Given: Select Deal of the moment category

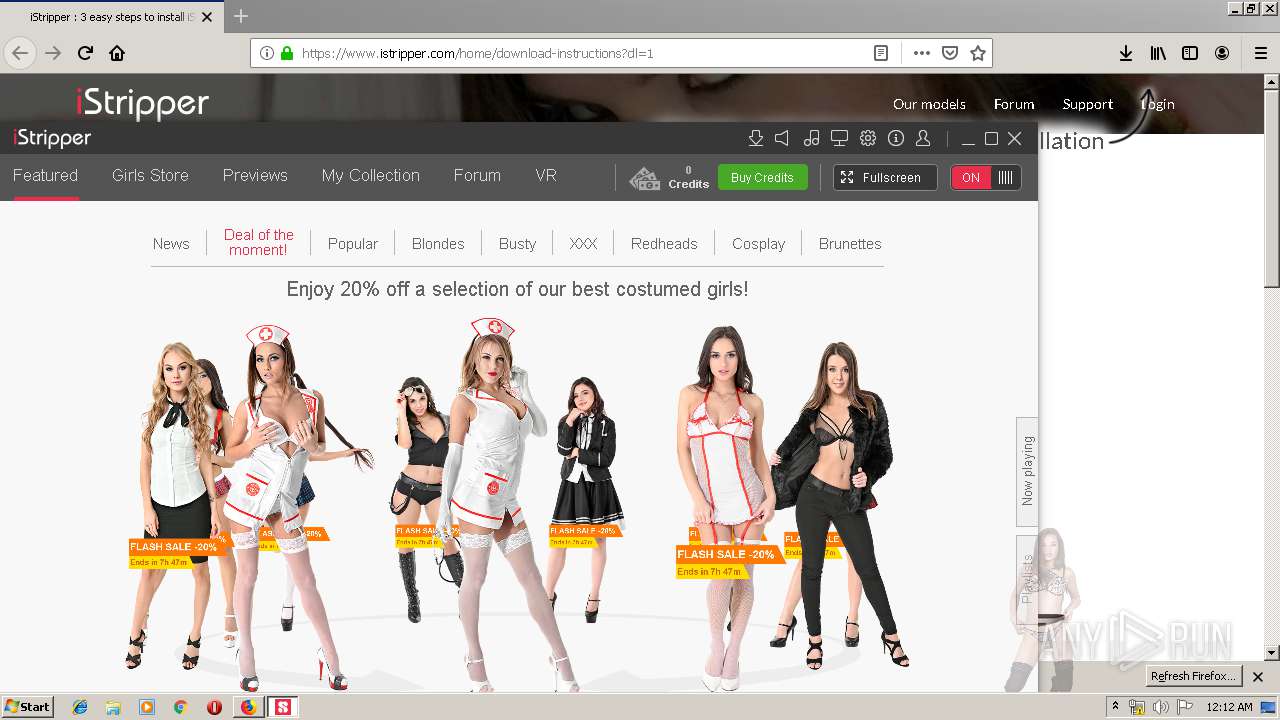Looking at the screenshot, I should (259, 242).
